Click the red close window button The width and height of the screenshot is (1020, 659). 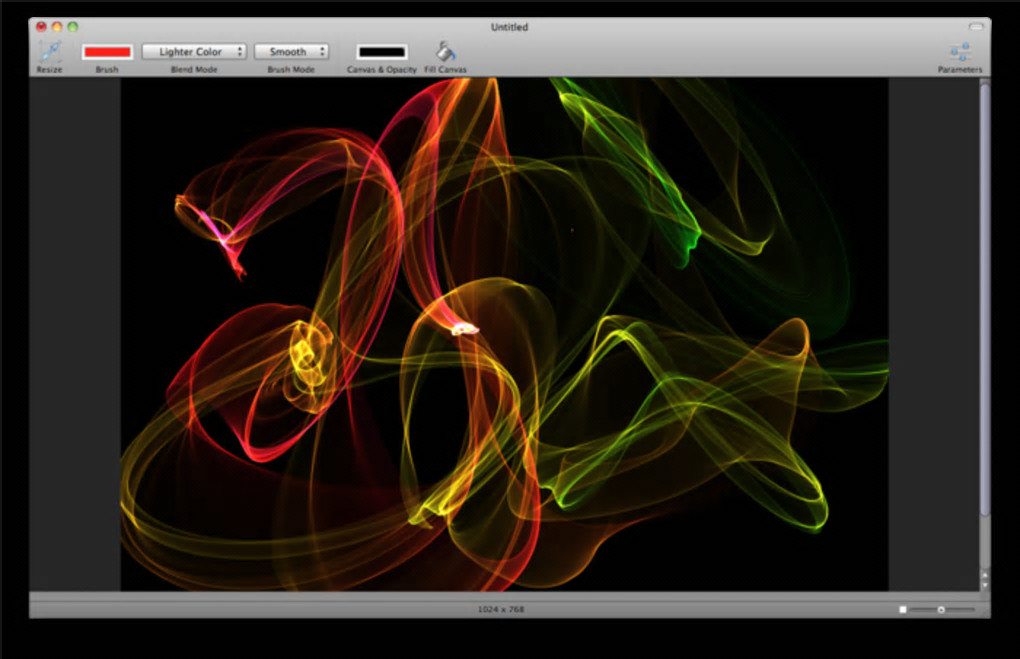(x=42, y=27)
